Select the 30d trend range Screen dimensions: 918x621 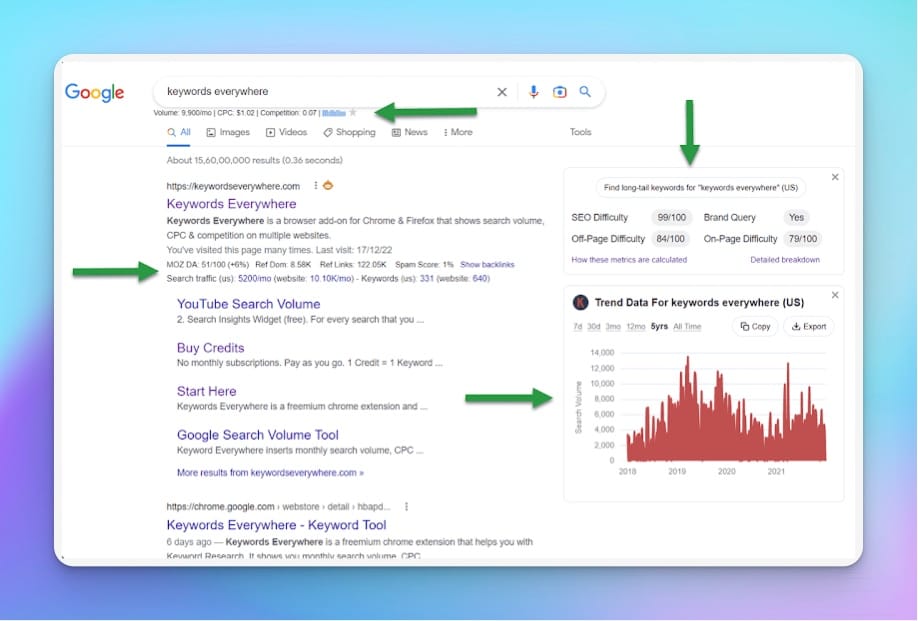[x=594, y=327]
